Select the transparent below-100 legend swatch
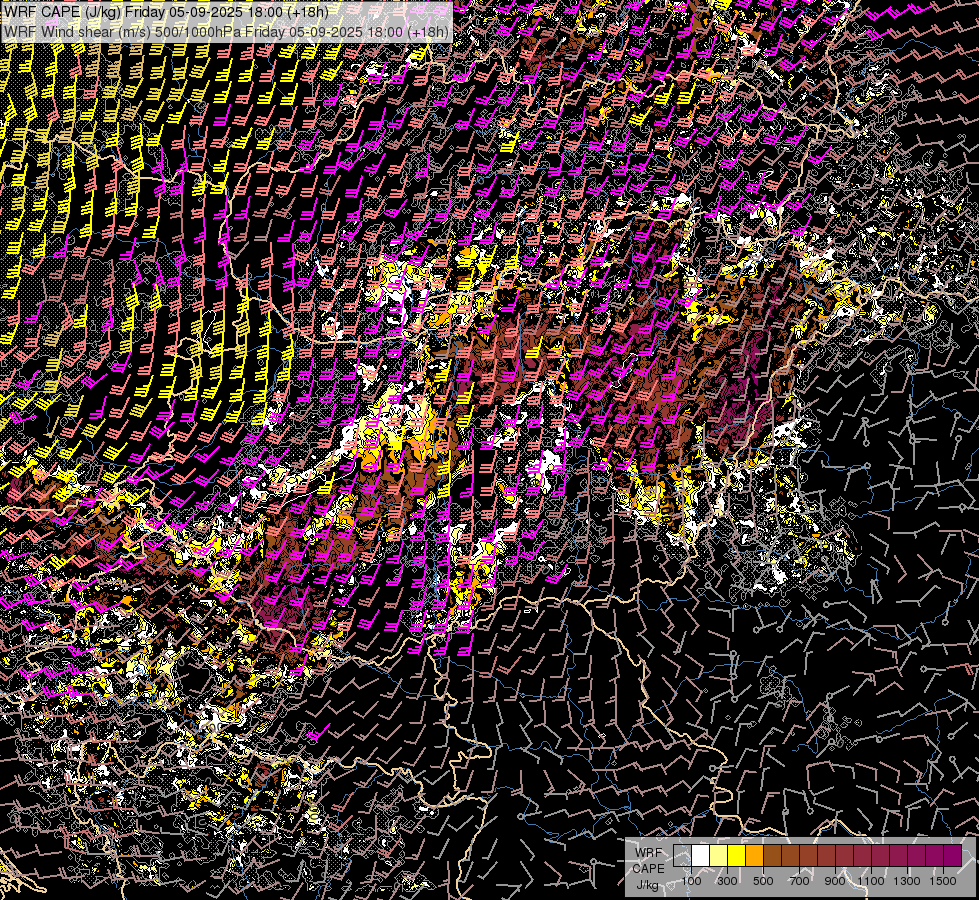979x900 pixels. [x=682, y=855]
